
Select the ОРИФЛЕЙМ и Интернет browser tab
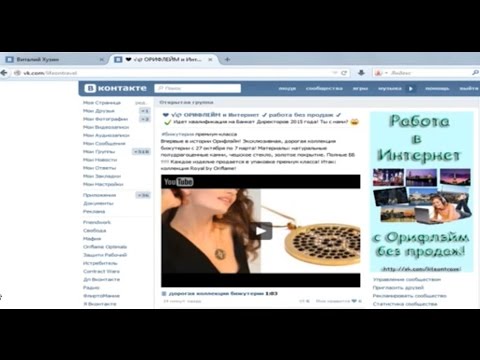[x=163, y=60]
